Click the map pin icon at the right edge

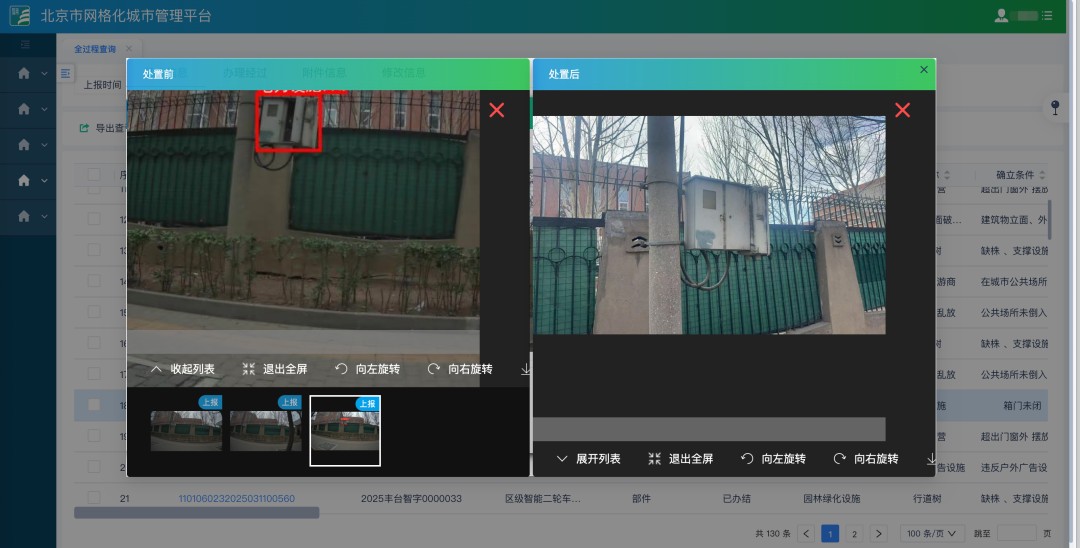pos(1055,107)
